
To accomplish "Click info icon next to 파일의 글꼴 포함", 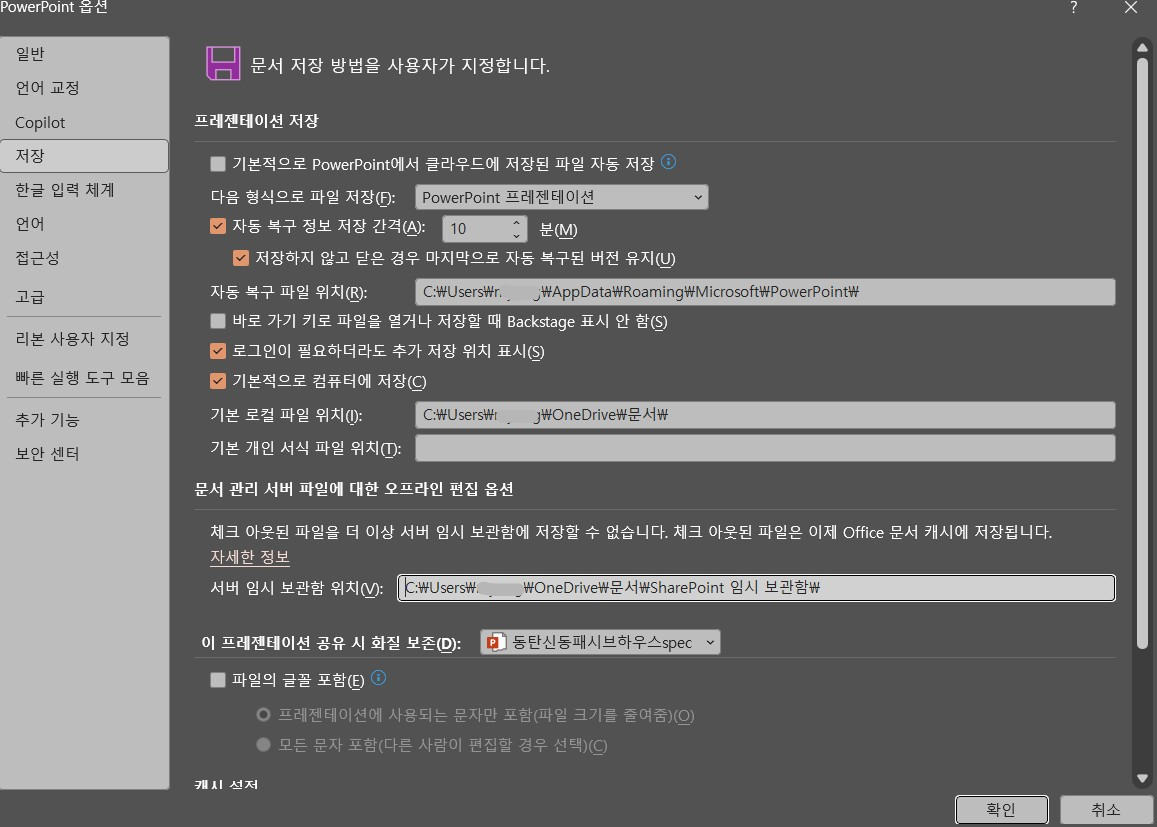I will [x=379, y=677].
